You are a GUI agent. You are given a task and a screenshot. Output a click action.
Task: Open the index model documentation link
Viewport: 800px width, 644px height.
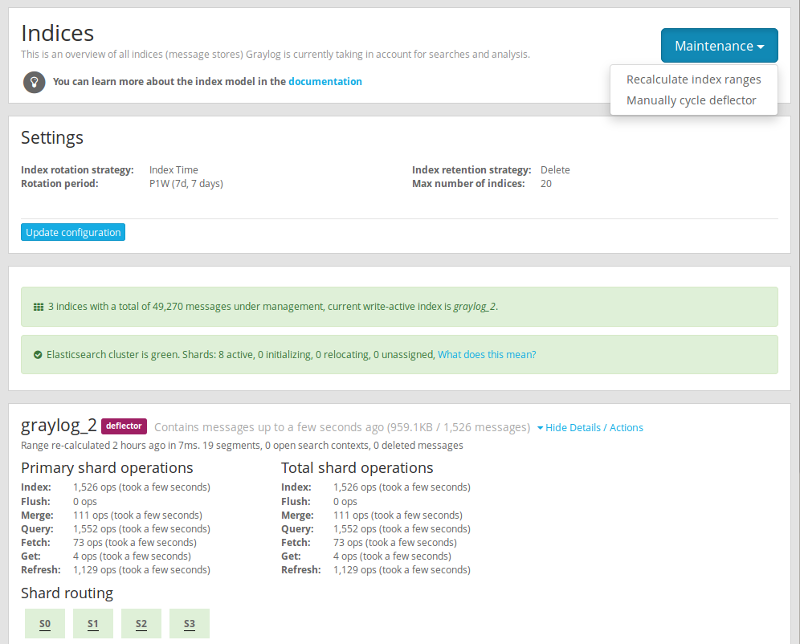point(325,81)
